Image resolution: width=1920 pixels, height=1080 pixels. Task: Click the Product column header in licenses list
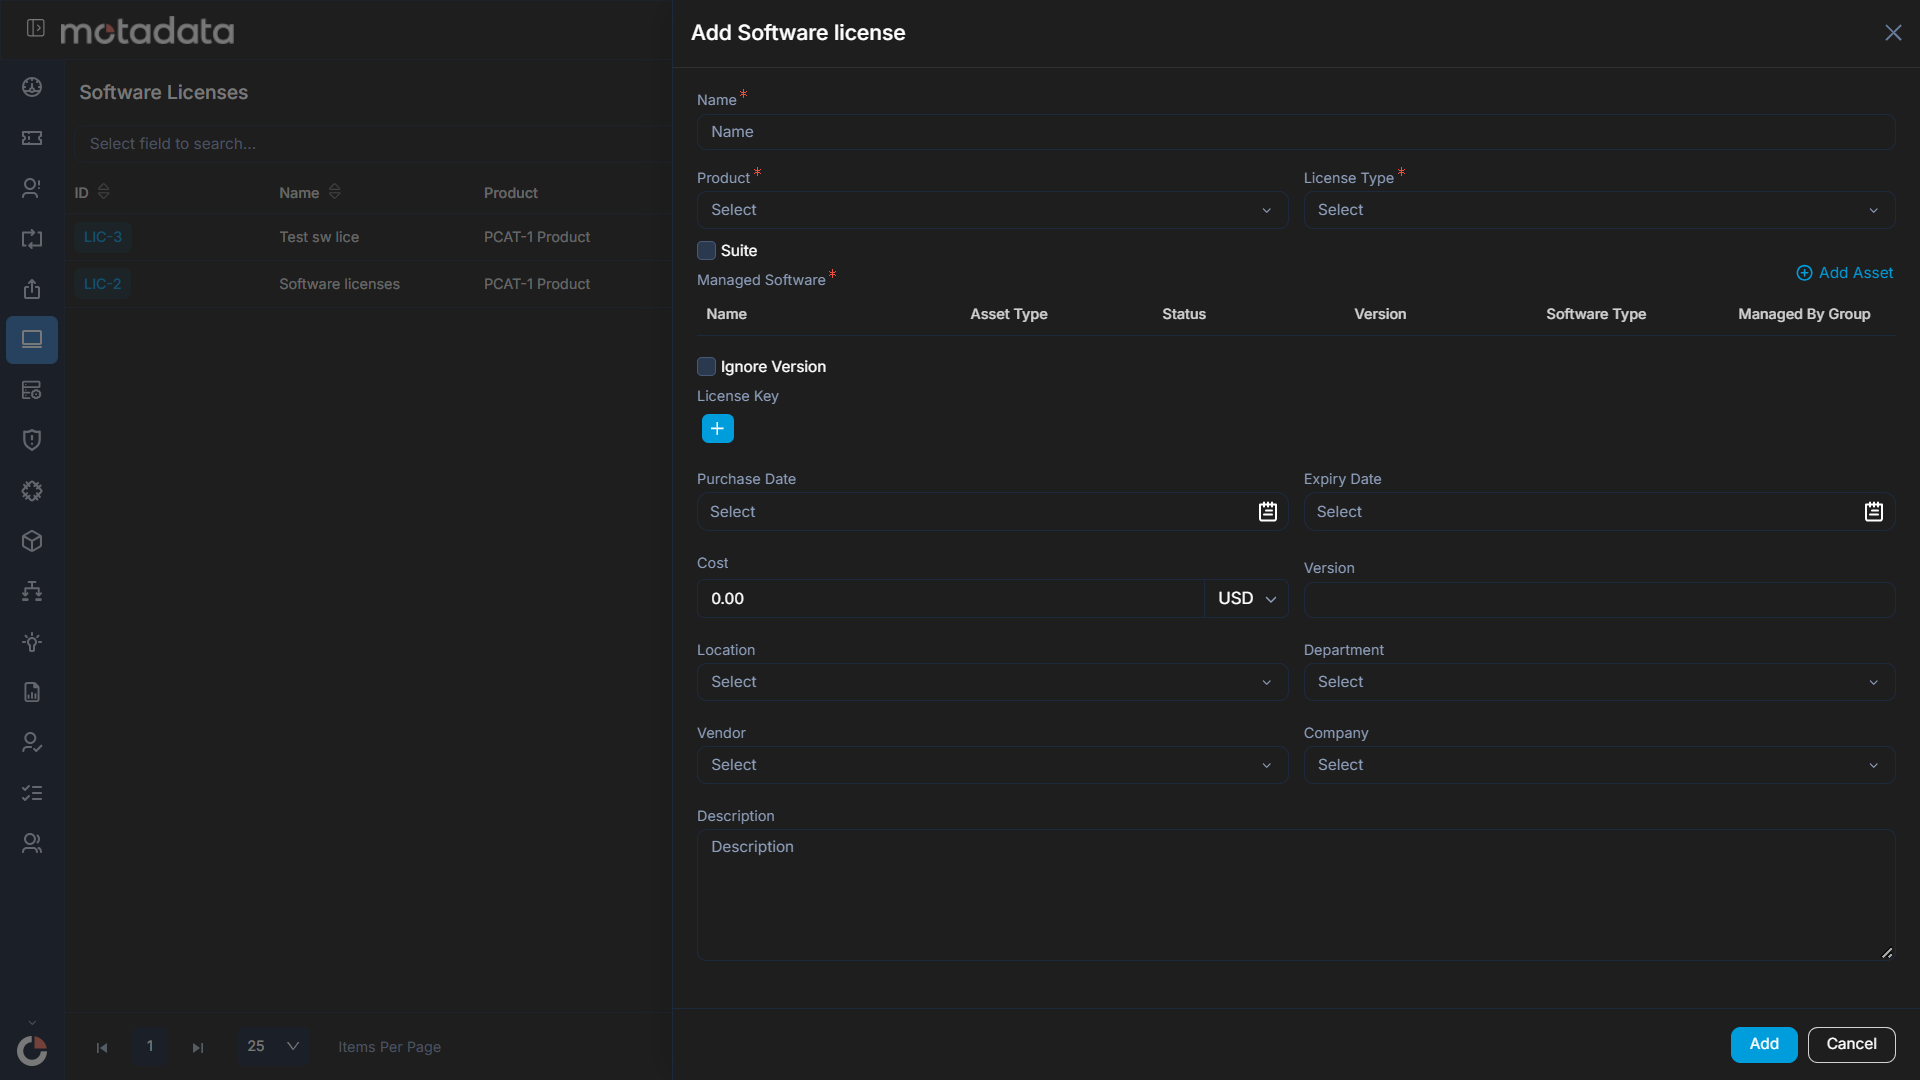[511, 193]
